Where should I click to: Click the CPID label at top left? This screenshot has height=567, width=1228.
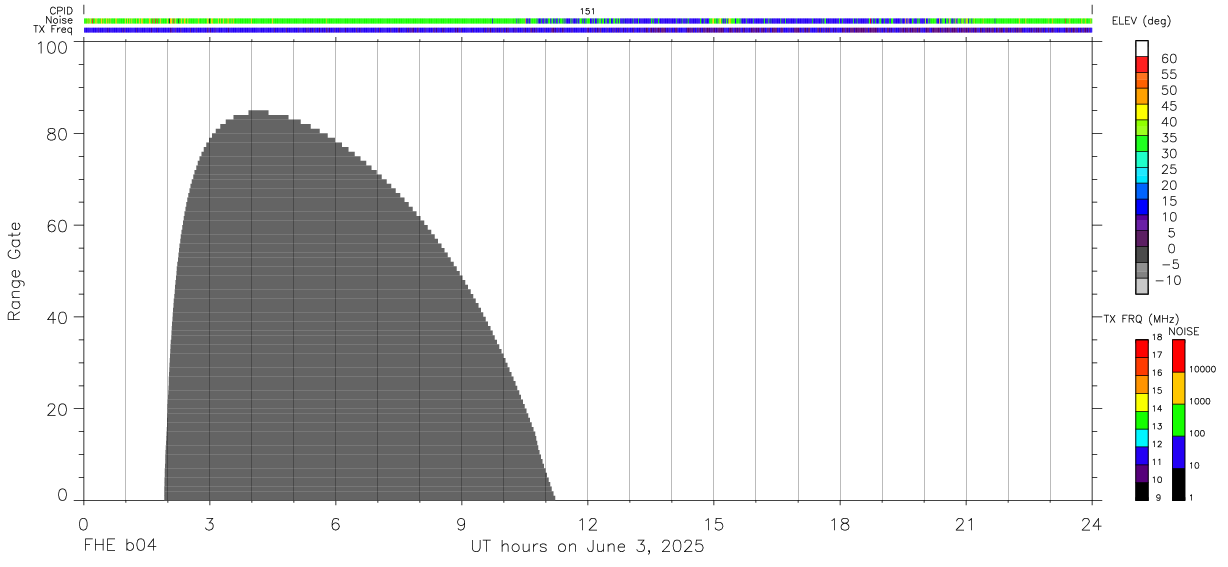[x=62, y=11]
